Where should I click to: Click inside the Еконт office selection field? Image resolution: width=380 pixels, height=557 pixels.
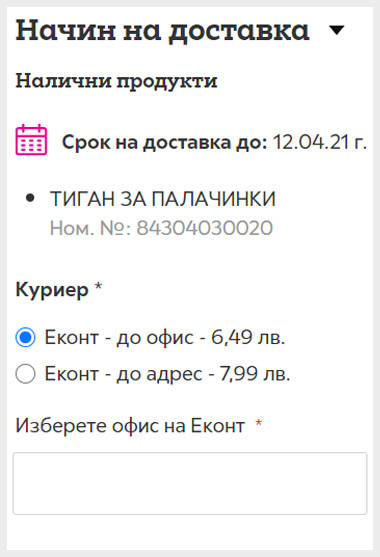190,483
